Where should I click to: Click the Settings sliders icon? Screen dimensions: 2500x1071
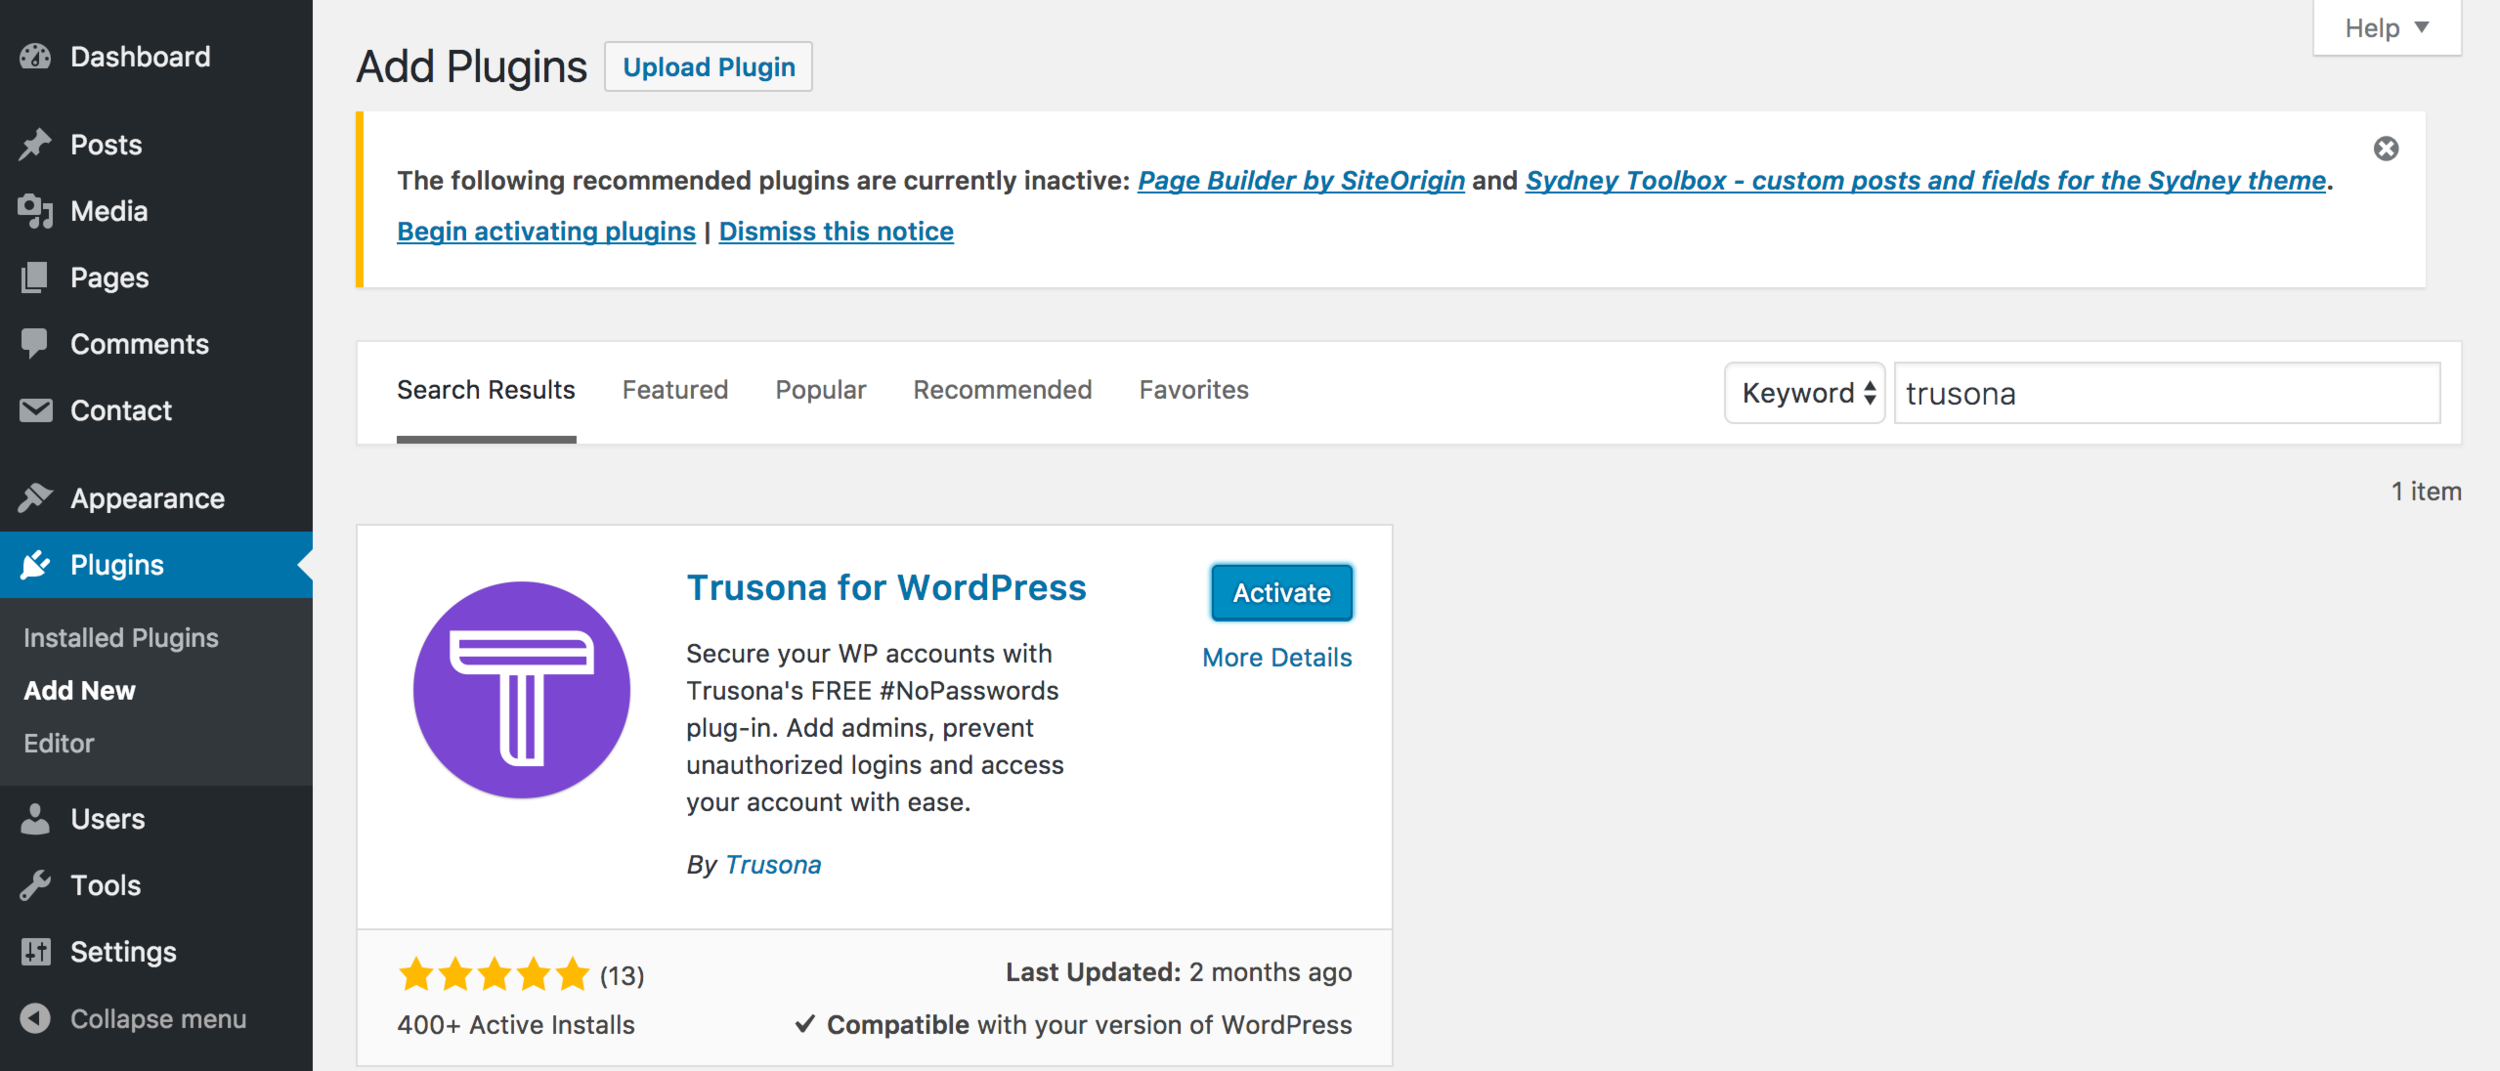tap(35, 952)
